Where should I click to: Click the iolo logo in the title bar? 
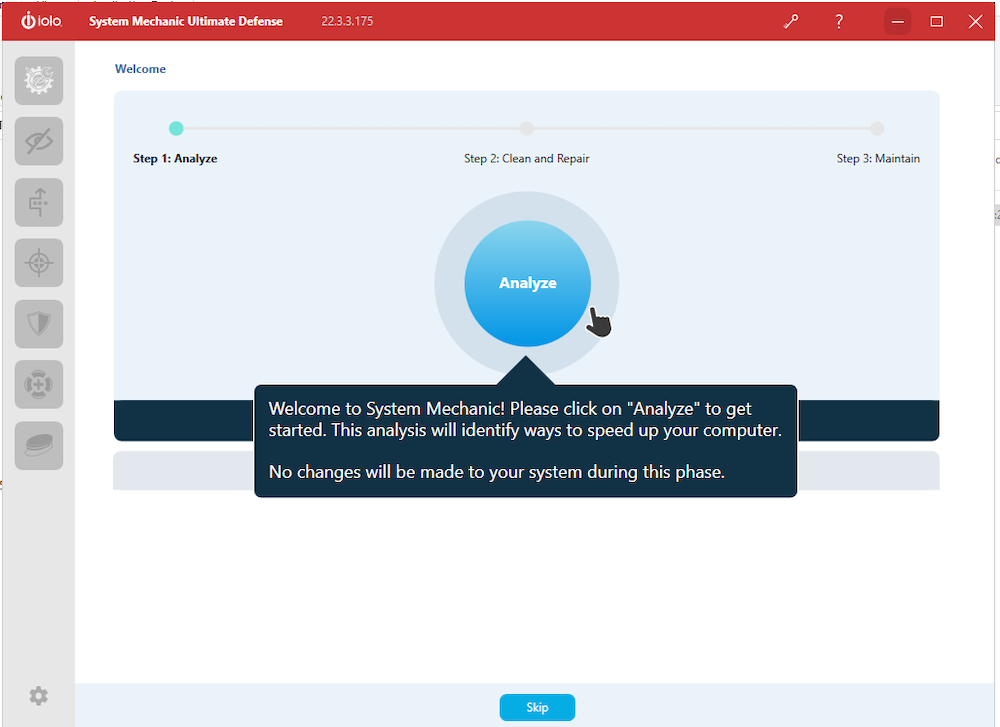[41, 21]
